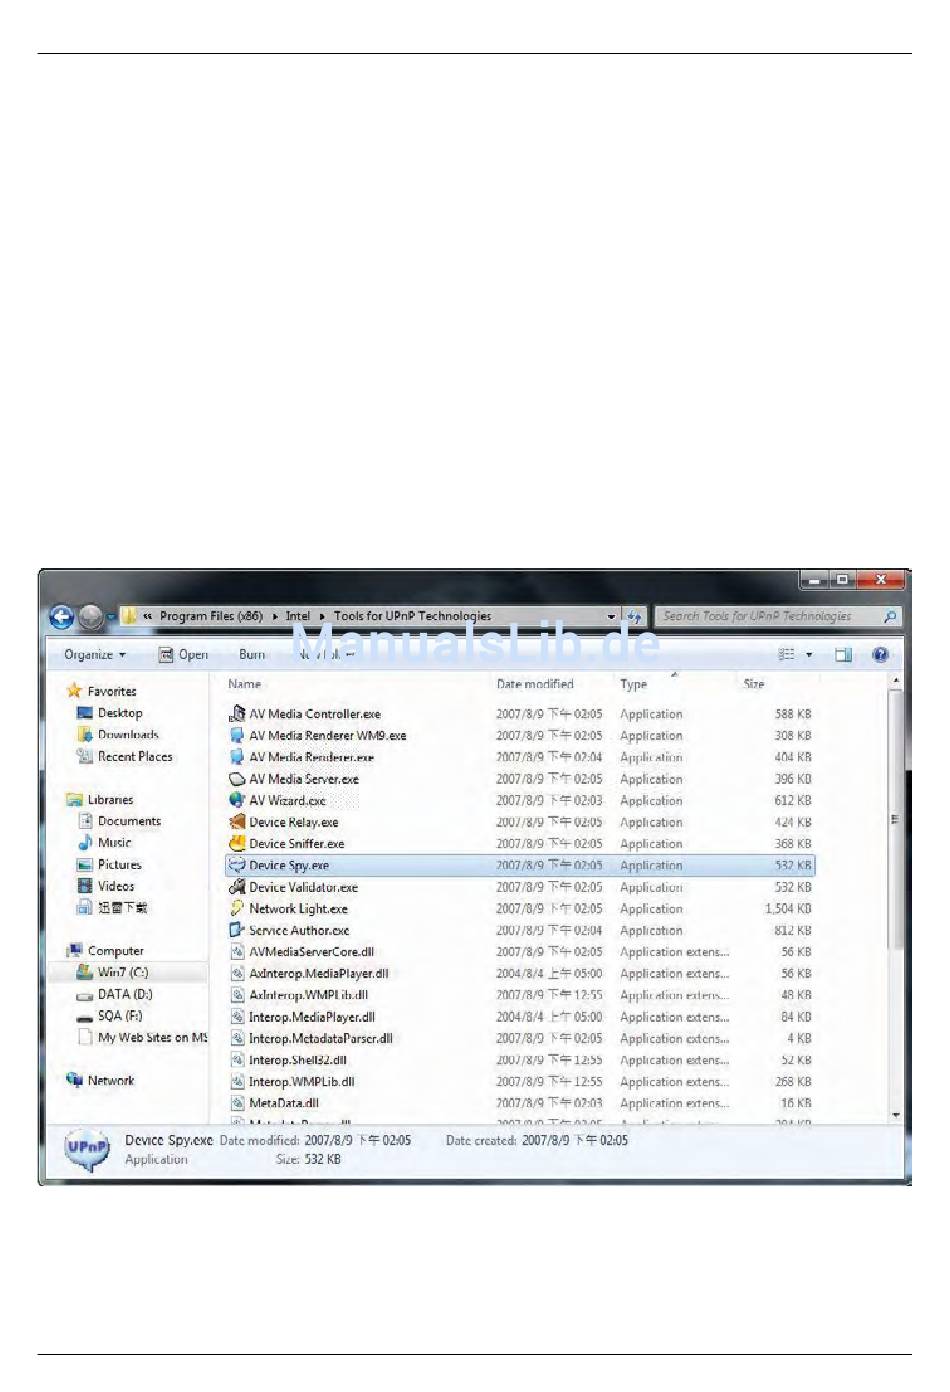Open the Help question mark icon

(x=880, y=655)
